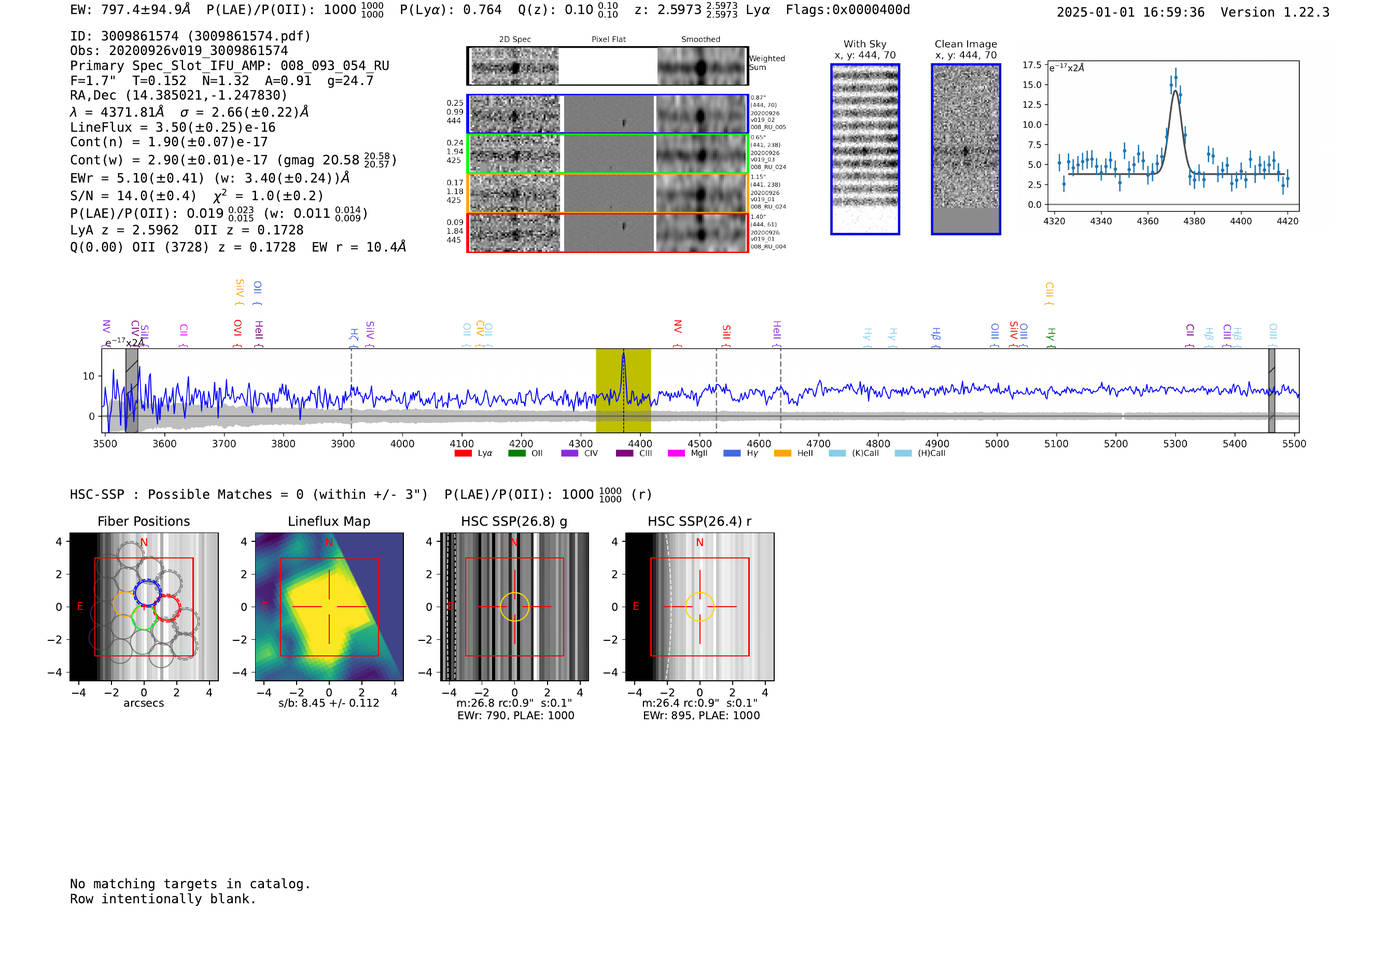The height and width of the screenshot is (953, 1400).
Task: Open the orange-bordered fiber spectrum row
Action: [607, 193]
